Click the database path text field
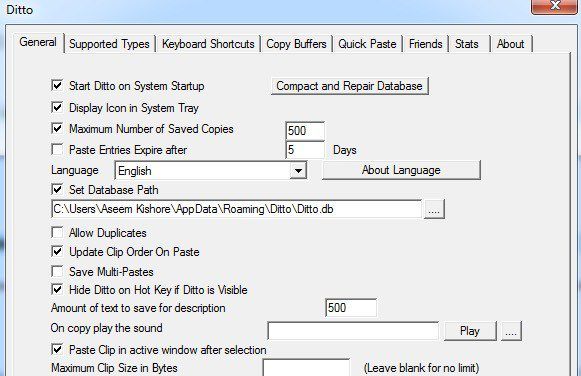This screenshot has height=376, width=581. click(x=236, y=209)
